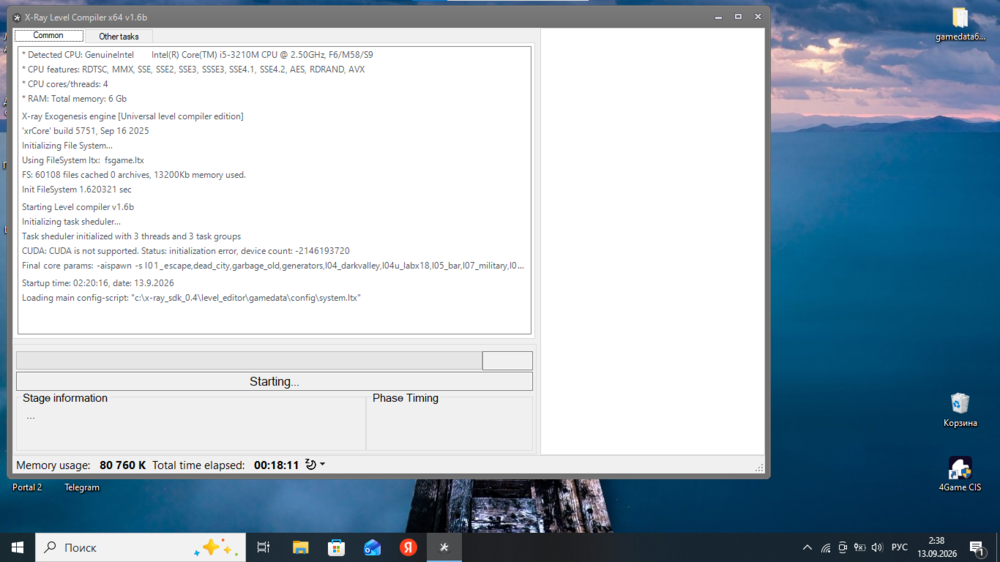
Task: Click the "Initializing task sheduler..." line
Action: click(71, 221)
